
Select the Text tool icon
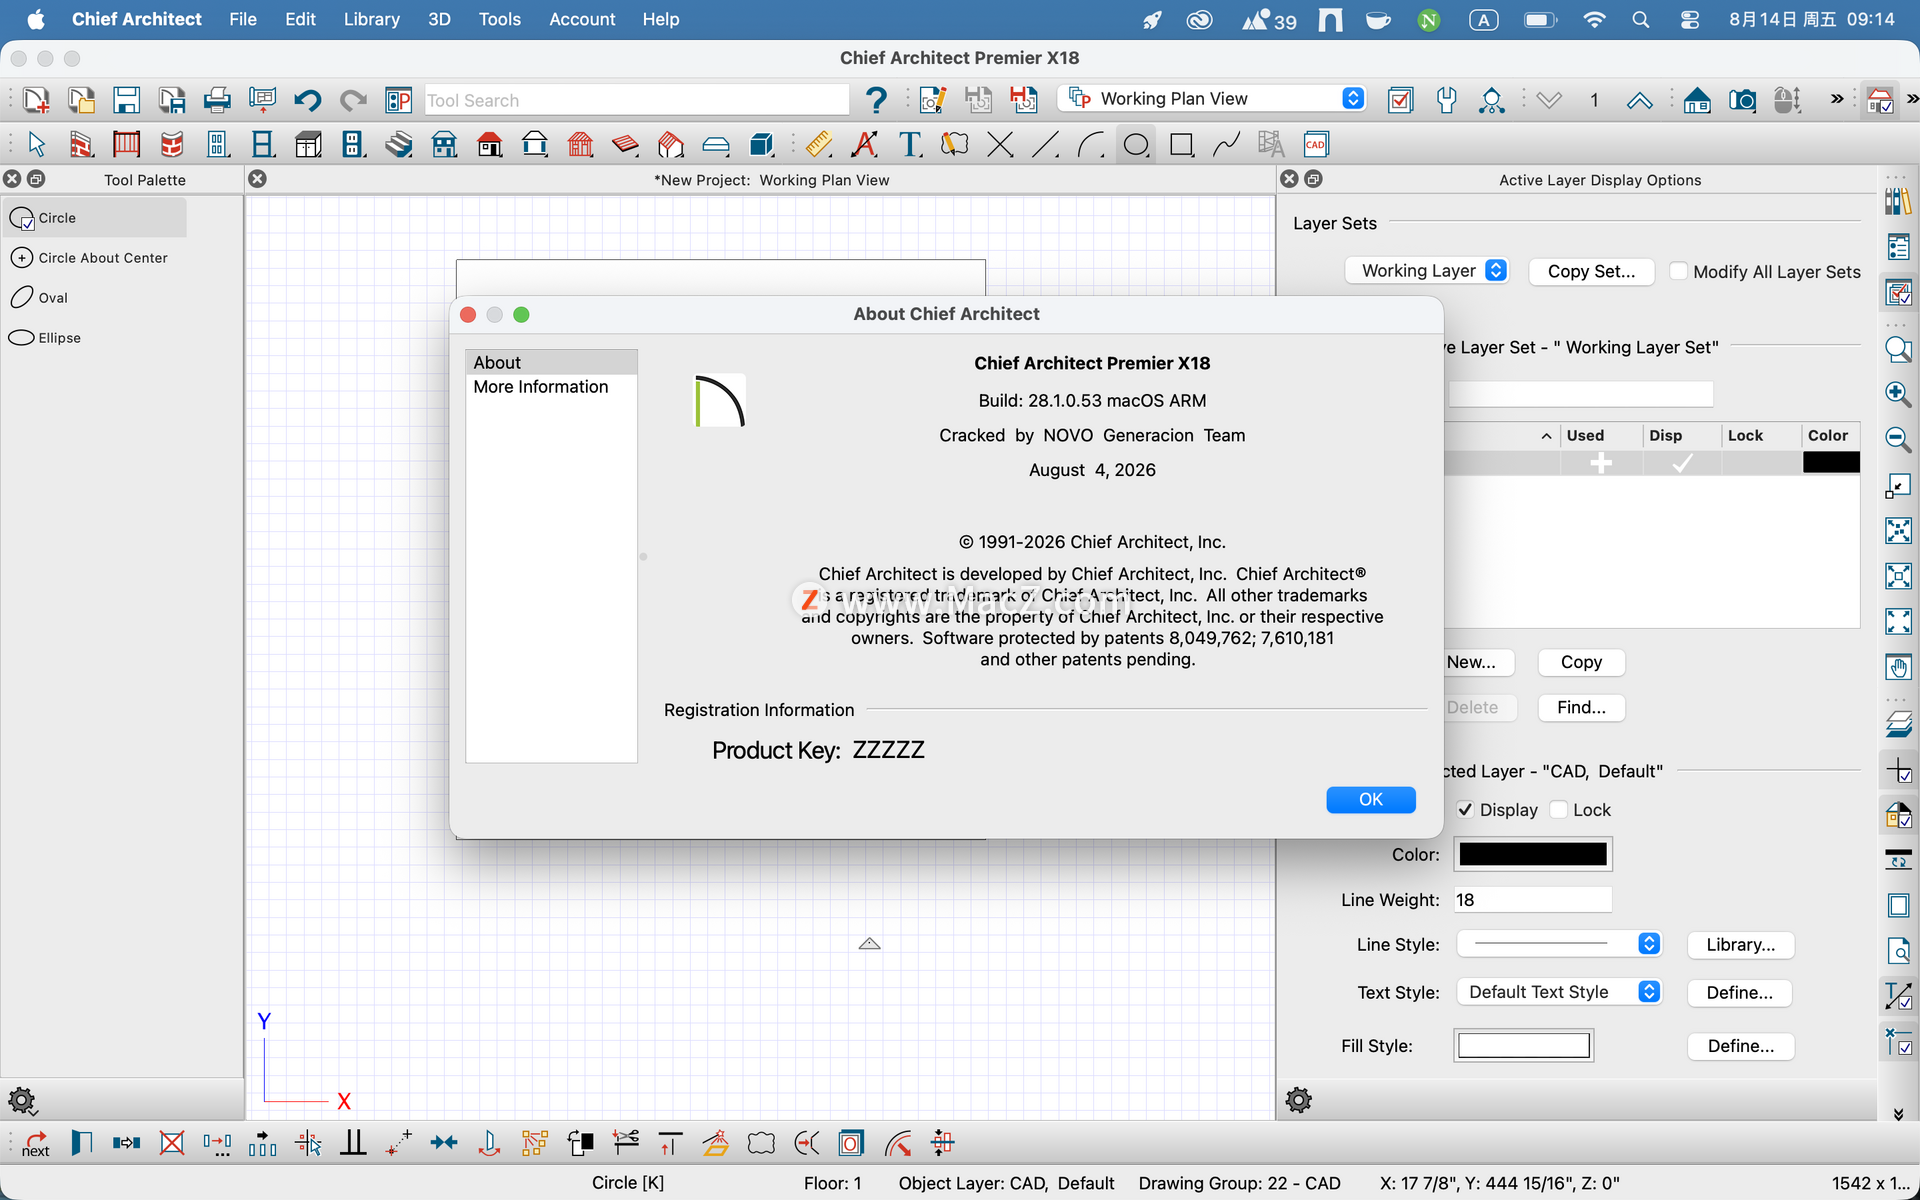tap(910, 145)
